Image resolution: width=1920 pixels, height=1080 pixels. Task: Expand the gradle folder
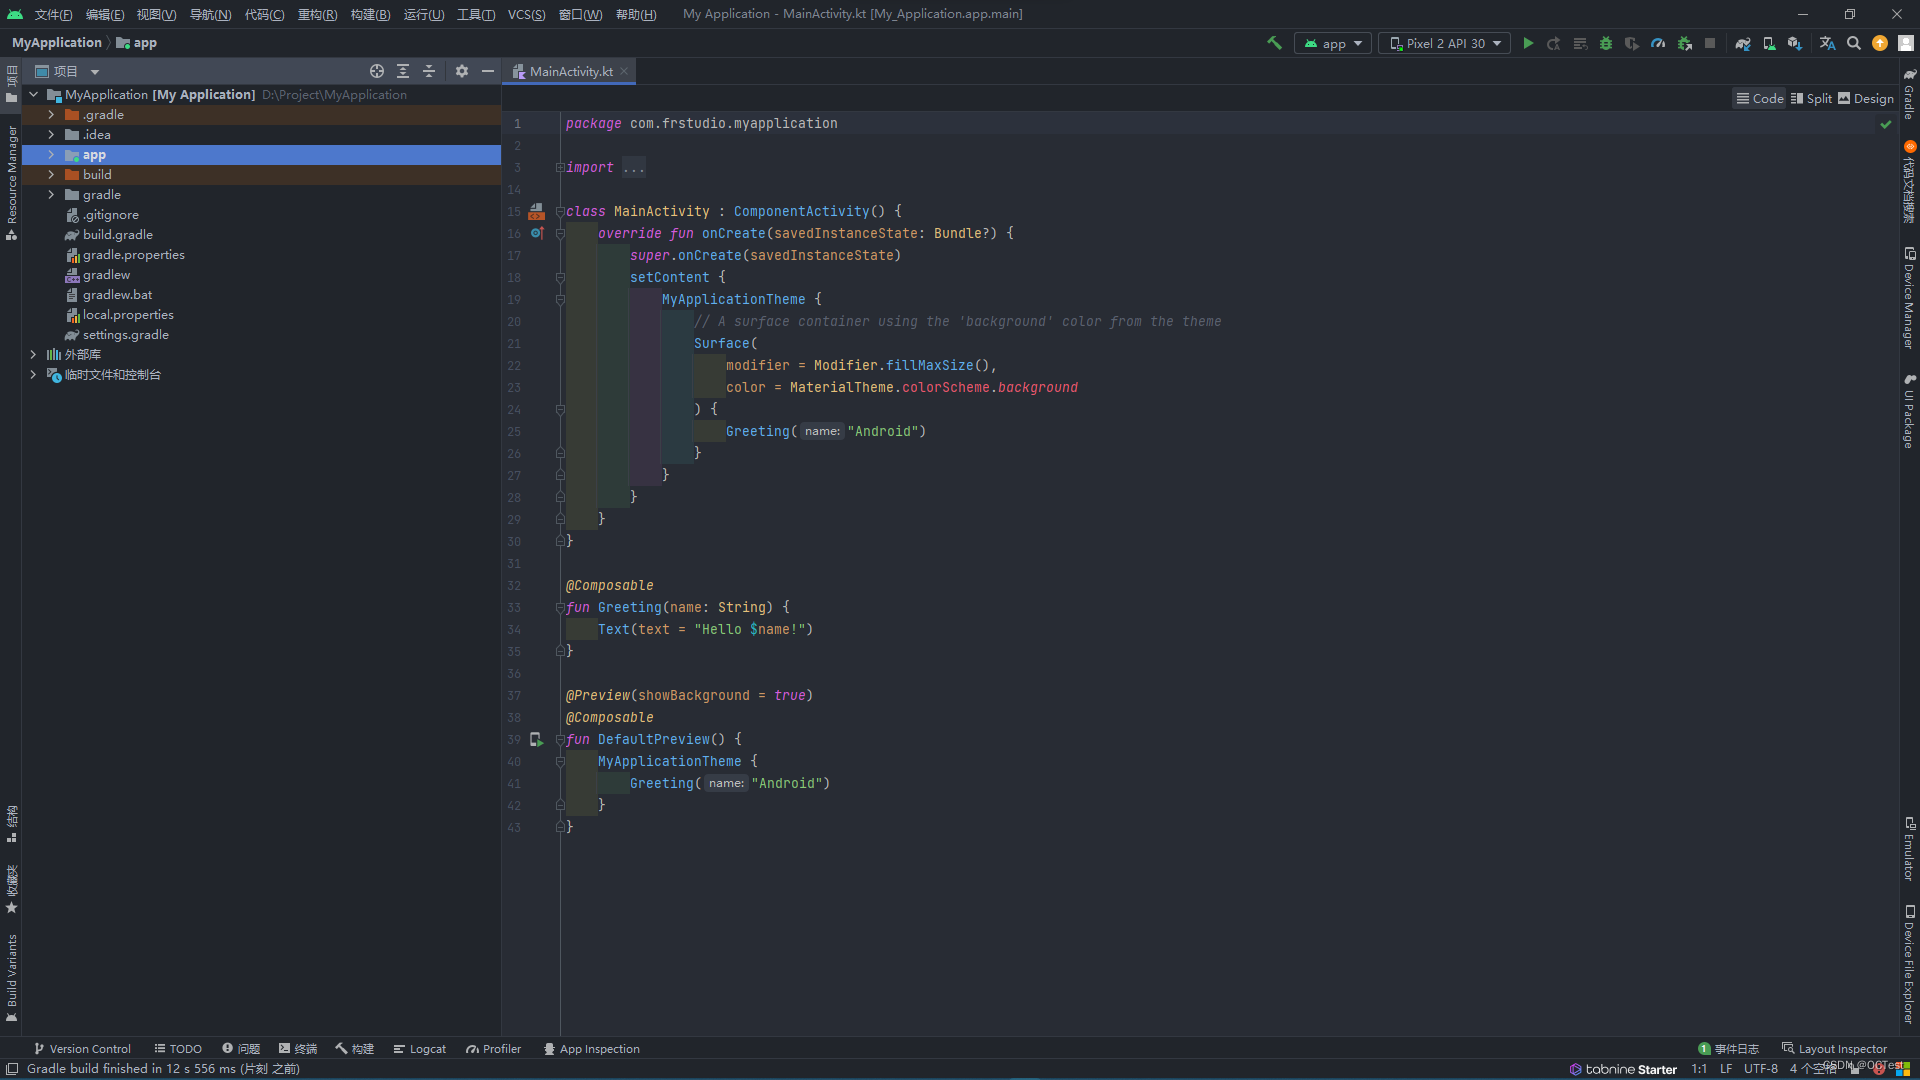coord(51,195)
